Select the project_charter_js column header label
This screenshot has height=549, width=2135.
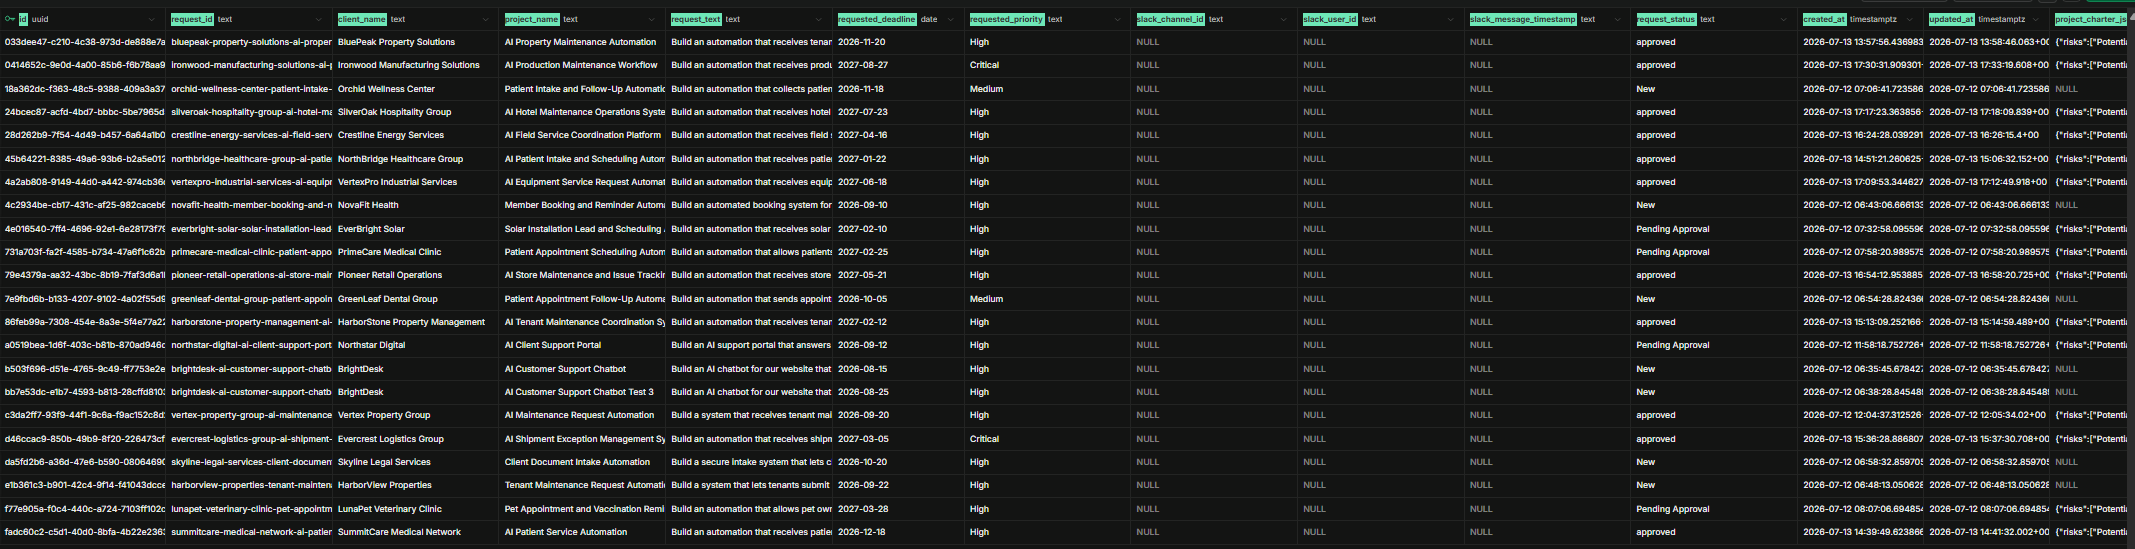click(2091, 19)
